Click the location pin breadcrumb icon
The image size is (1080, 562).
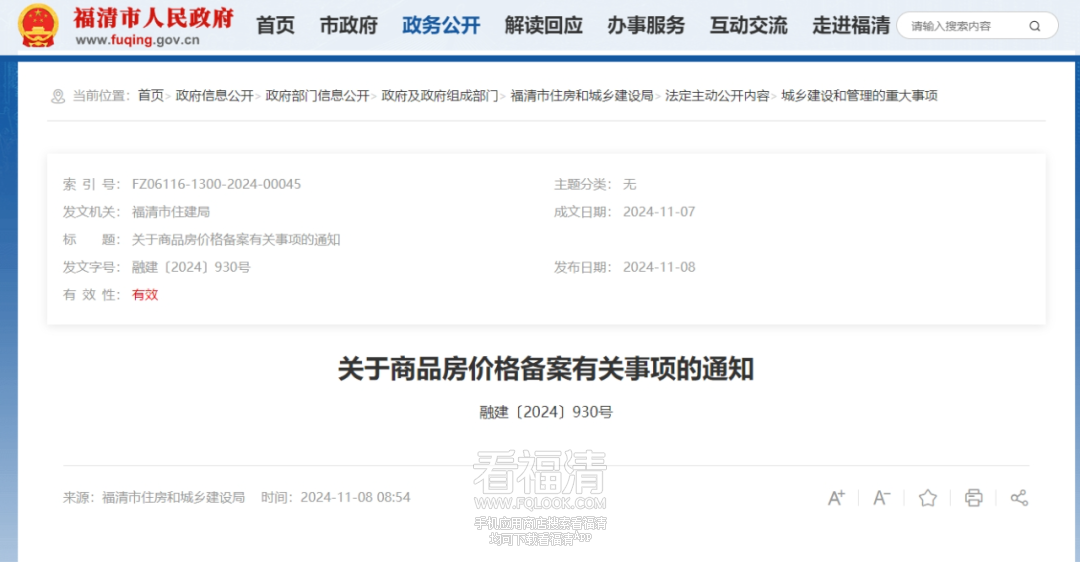57,96
